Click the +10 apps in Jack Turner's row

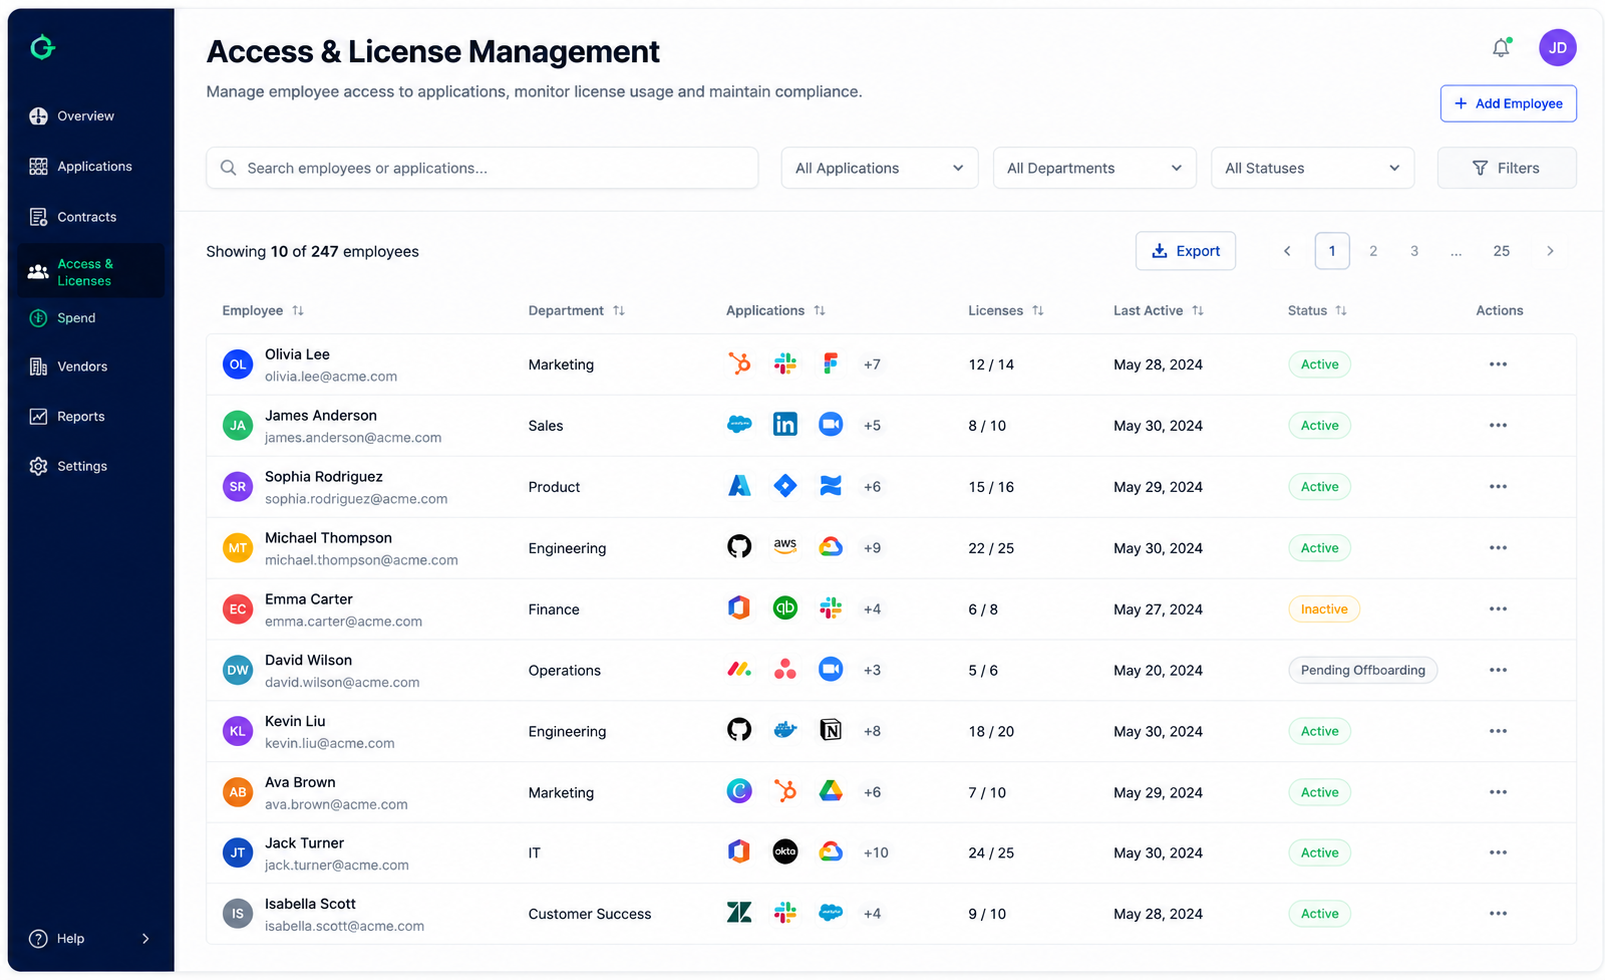875,852
